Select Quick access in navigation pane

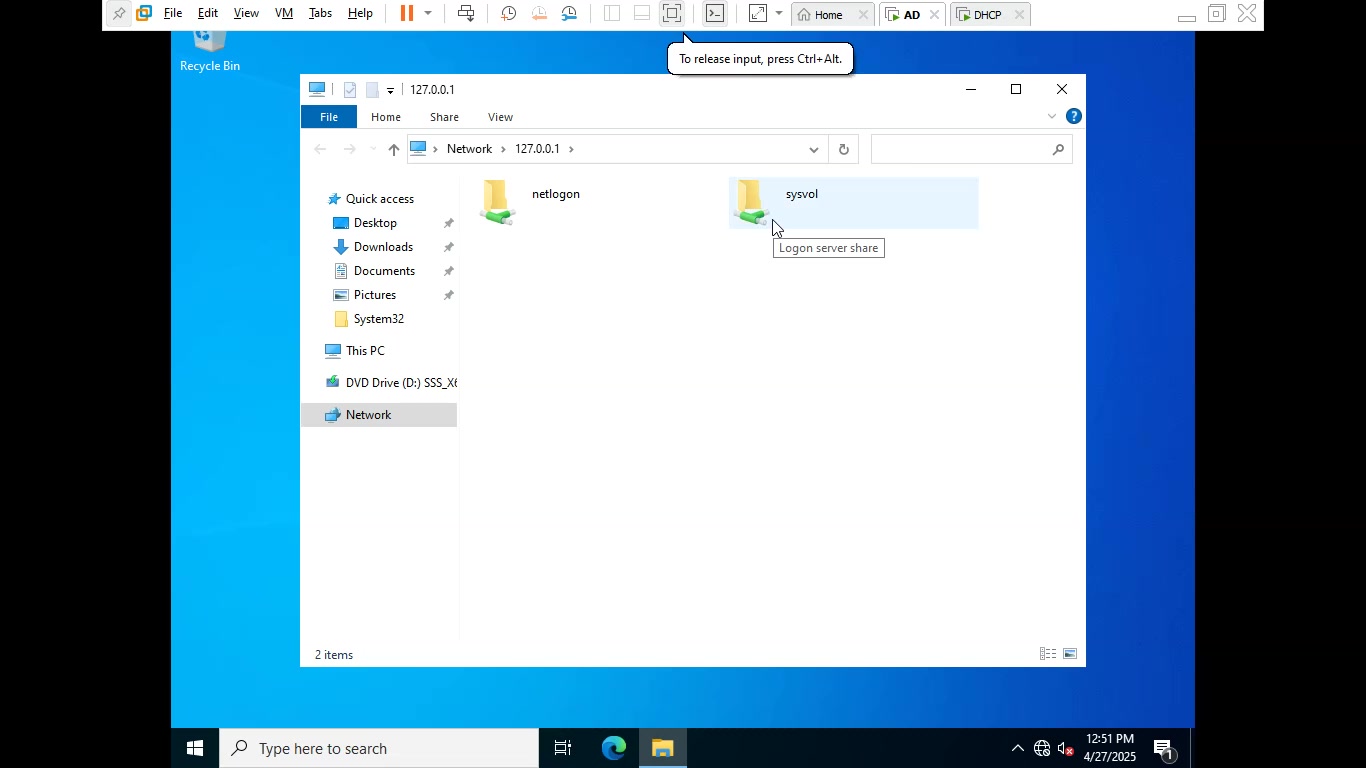tap(379, 199)
